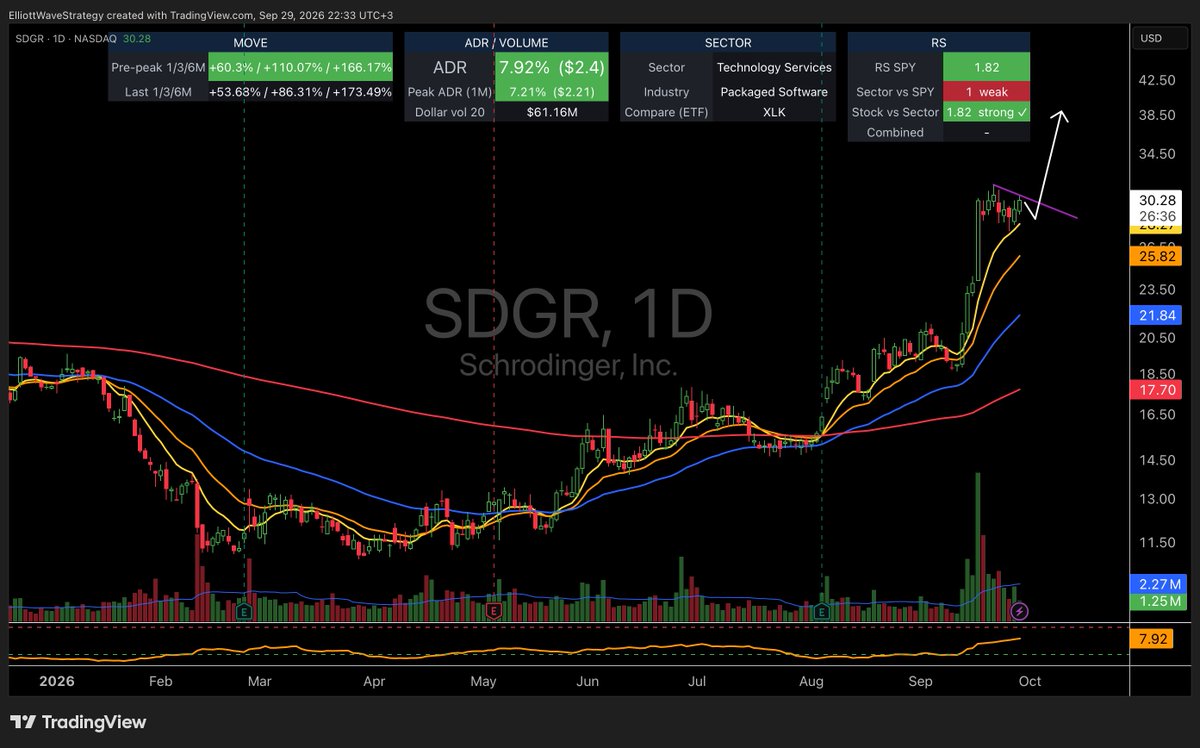This screenshot has width=1200, height=748.
Task: Click the Industry row label
Action: tap(666, 91)
